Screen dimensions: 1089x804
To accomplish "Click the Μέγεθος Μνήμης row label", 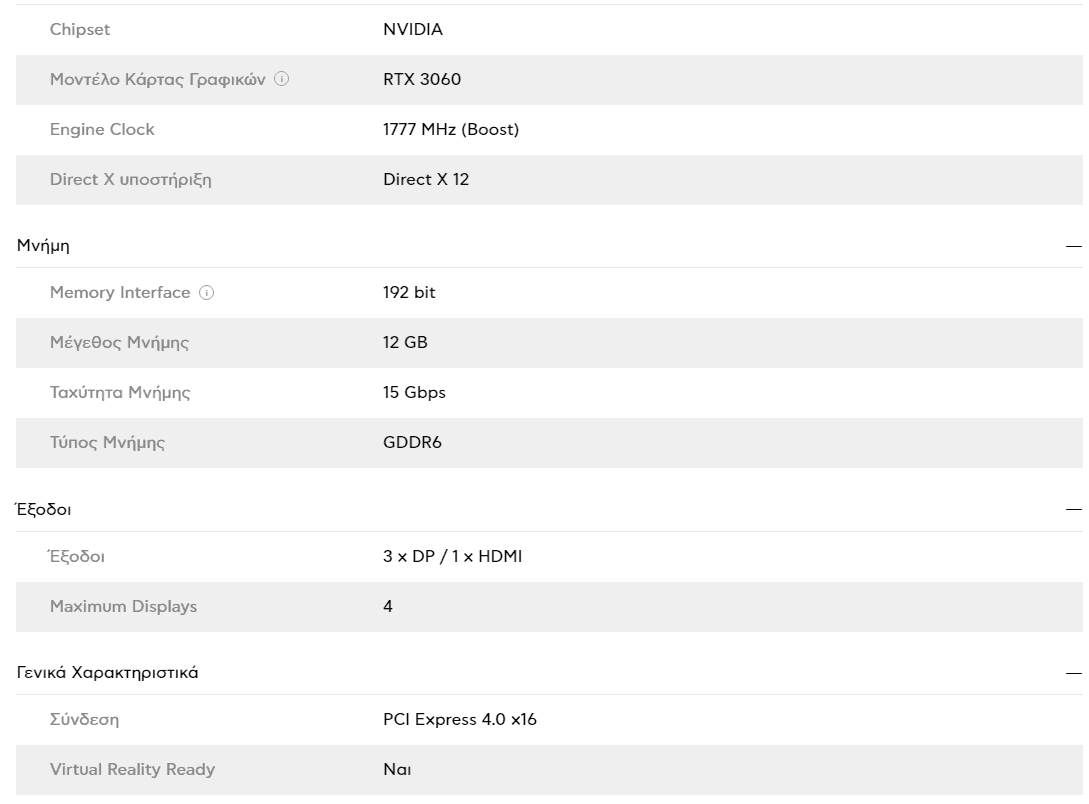I will click(119, 342).
